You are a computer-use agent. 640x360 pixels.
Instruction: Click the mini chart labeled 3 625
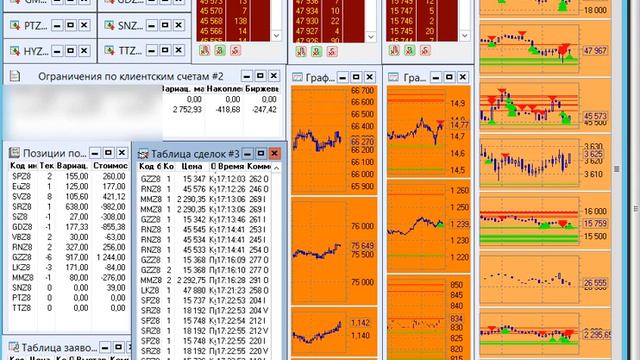tap(545, 163)
